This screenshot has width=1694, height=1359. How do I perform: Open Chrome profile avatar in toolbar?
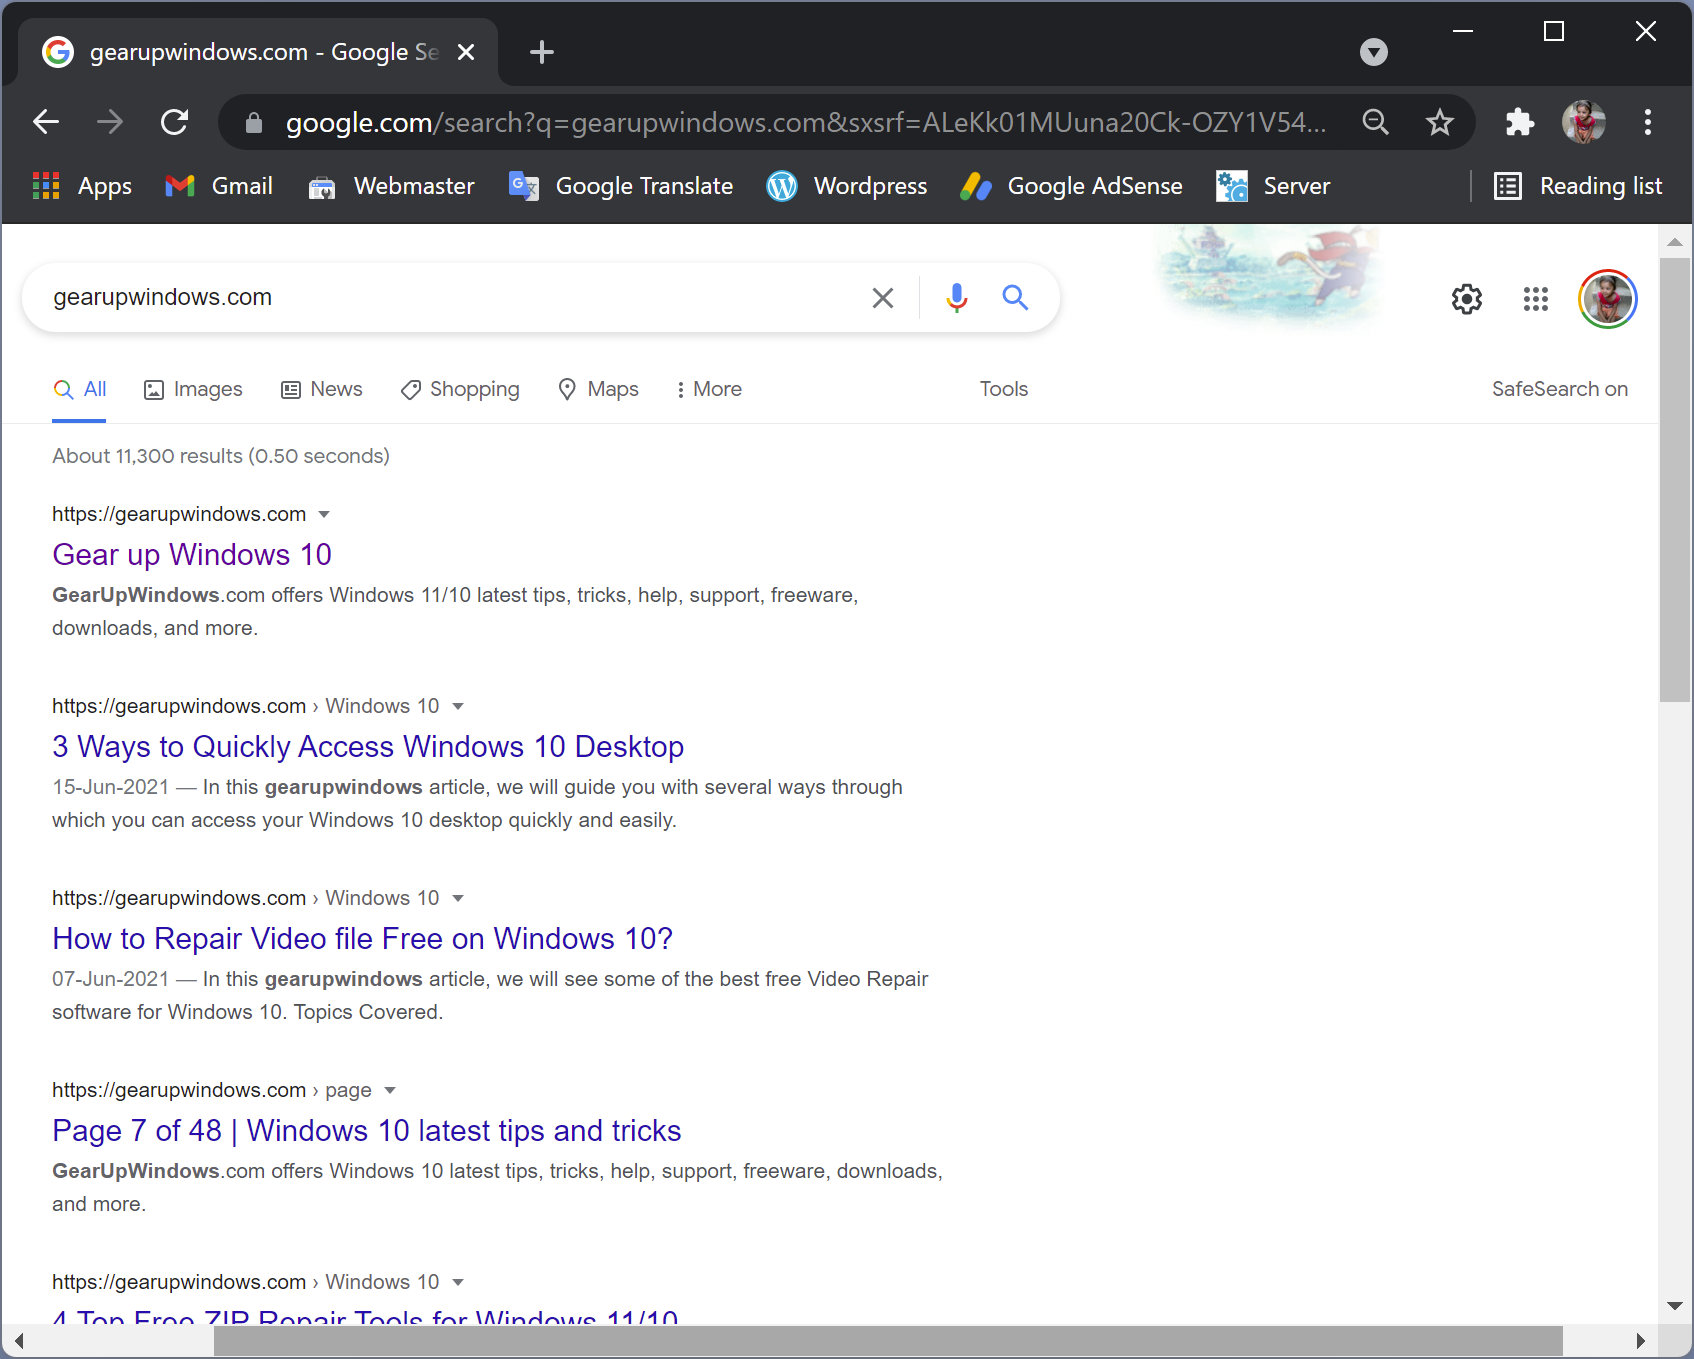click(1584, 122)
